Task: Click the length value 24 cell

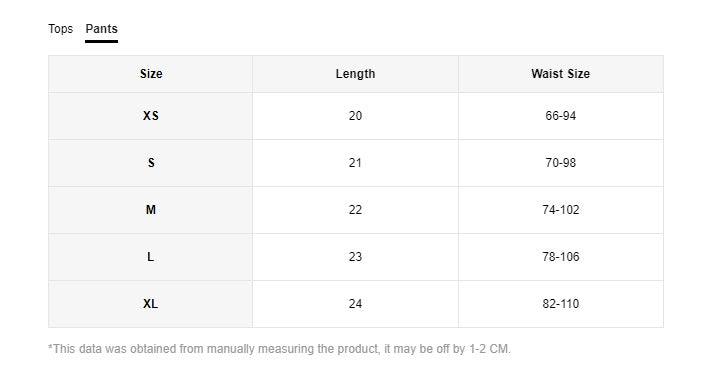Action: pos(355,304)
